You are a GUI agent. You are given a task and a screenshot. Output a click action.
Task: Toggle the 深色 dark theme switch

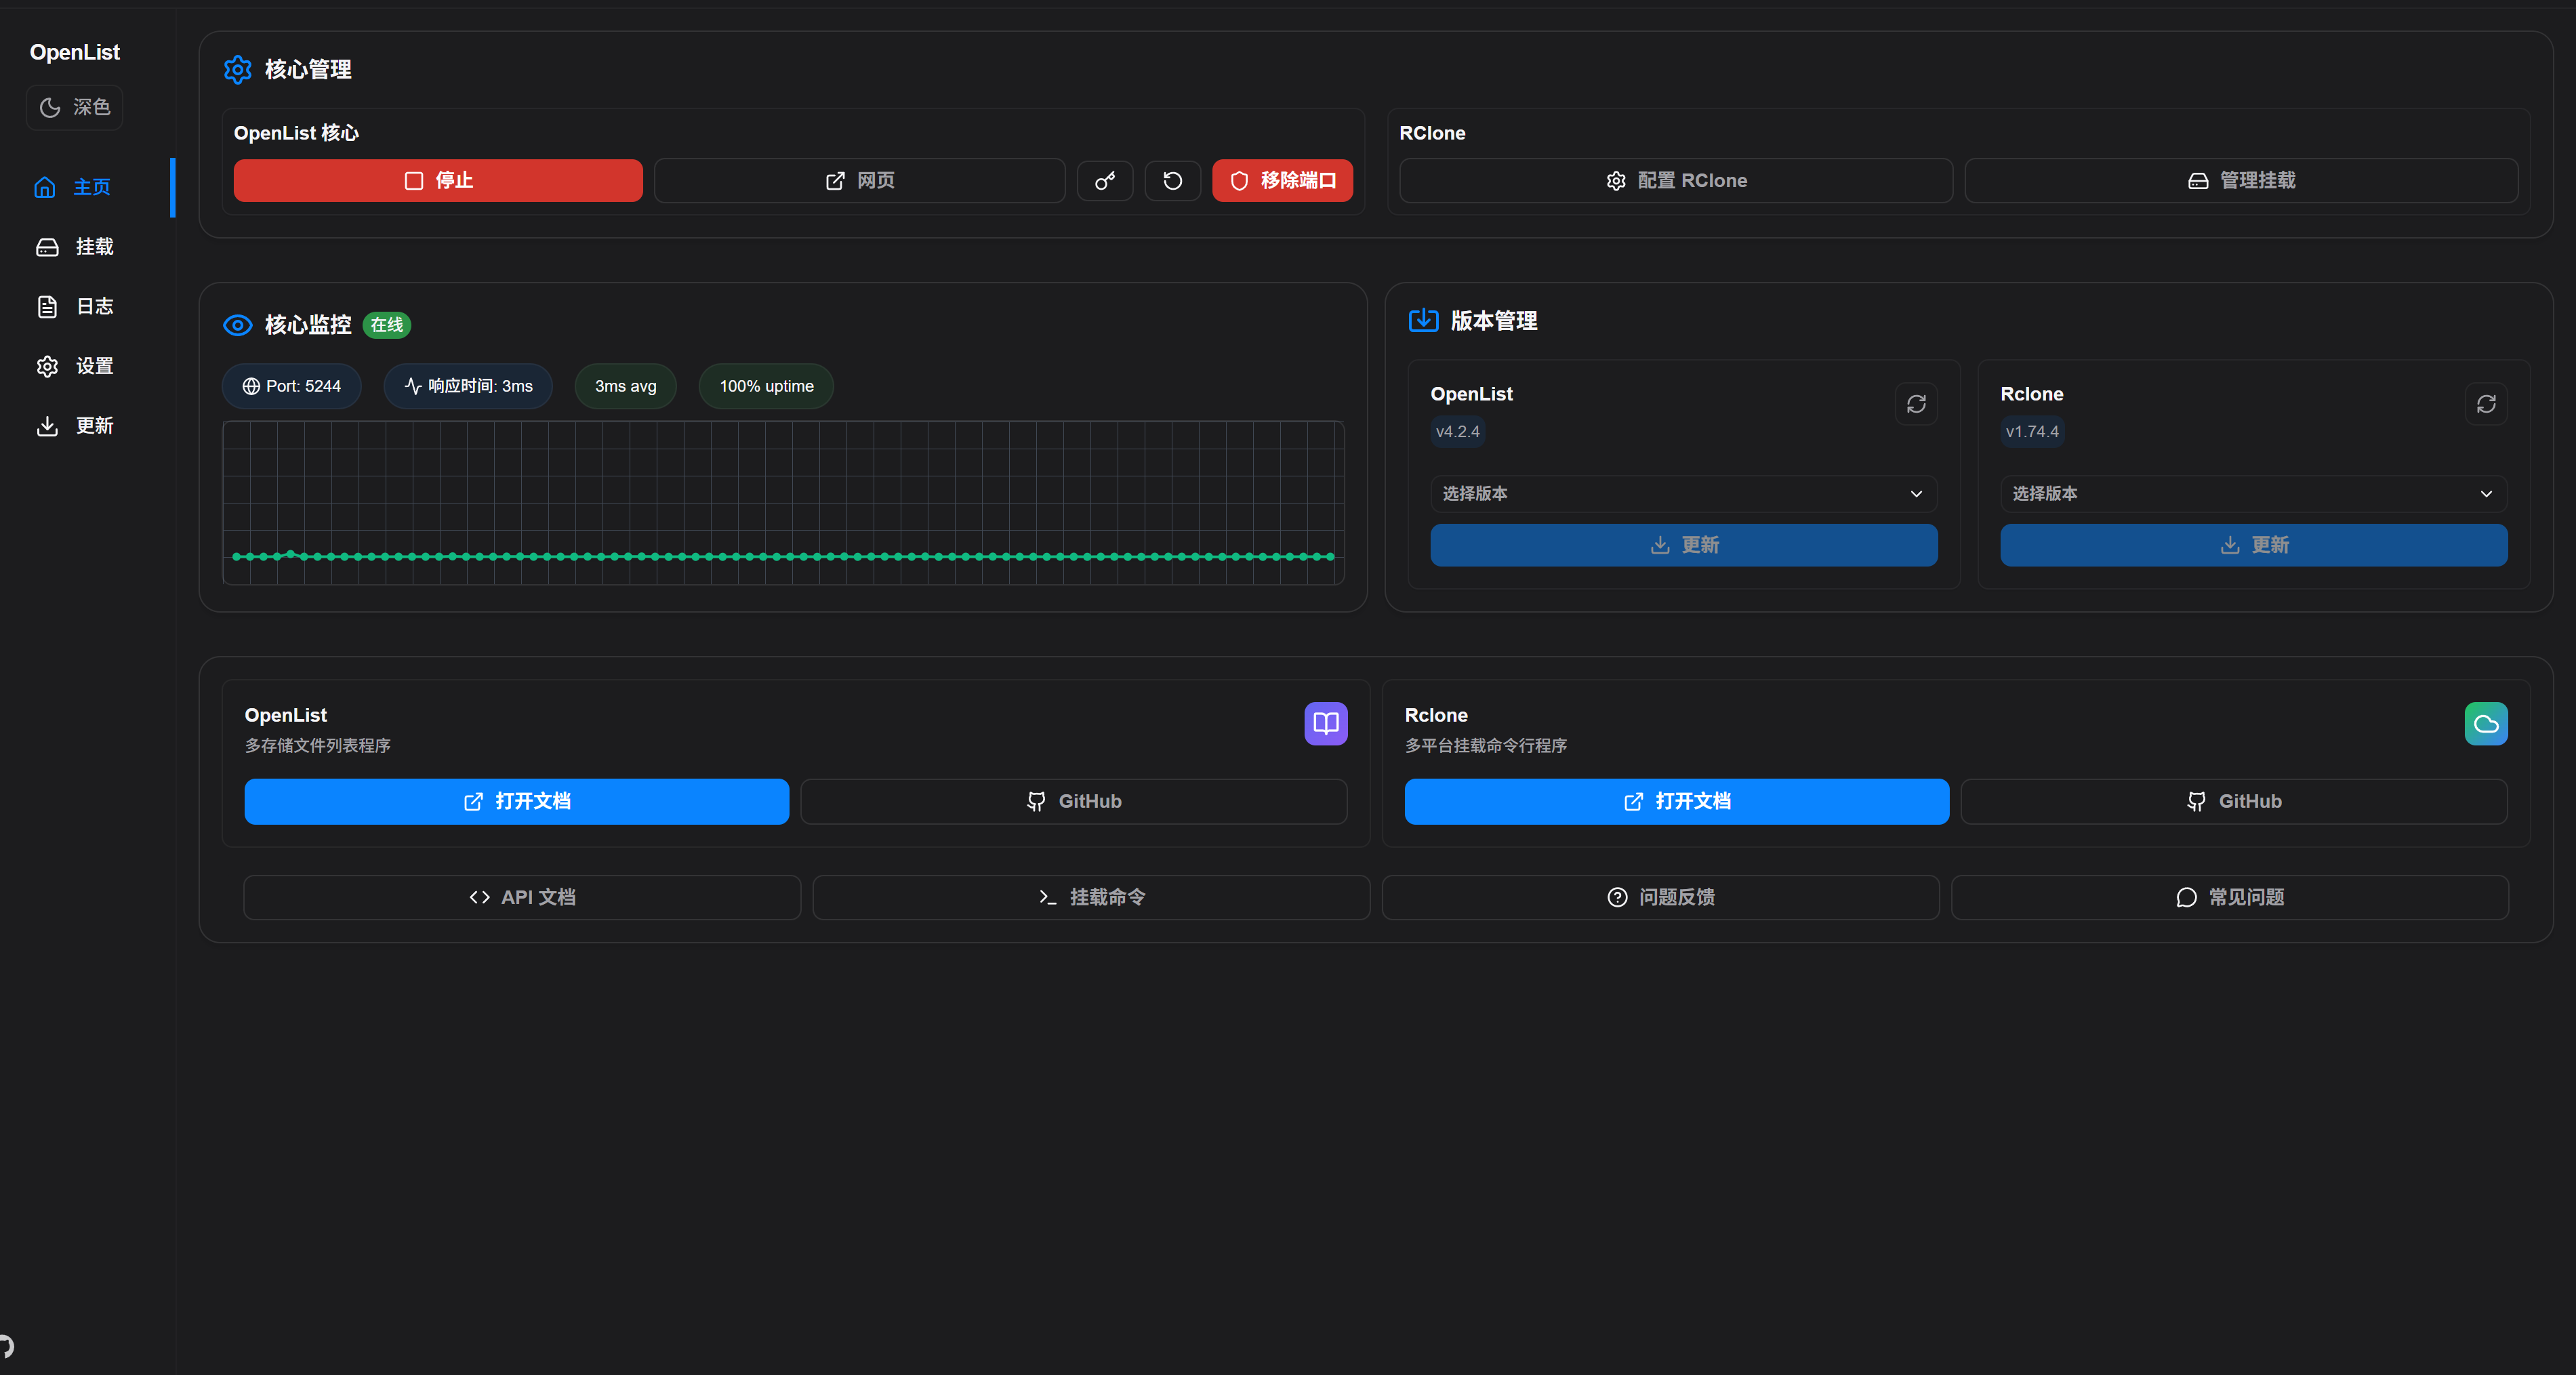click(74, 107)
